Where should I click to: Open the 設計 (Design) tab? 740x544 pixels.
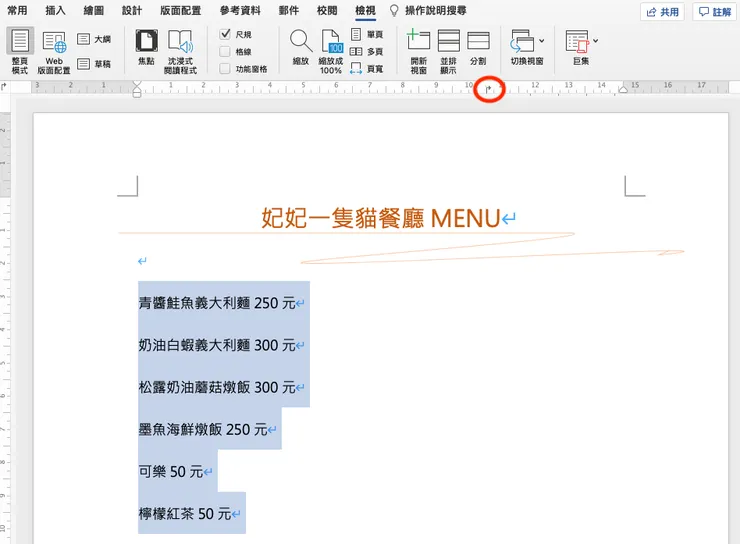pos(132,10)
